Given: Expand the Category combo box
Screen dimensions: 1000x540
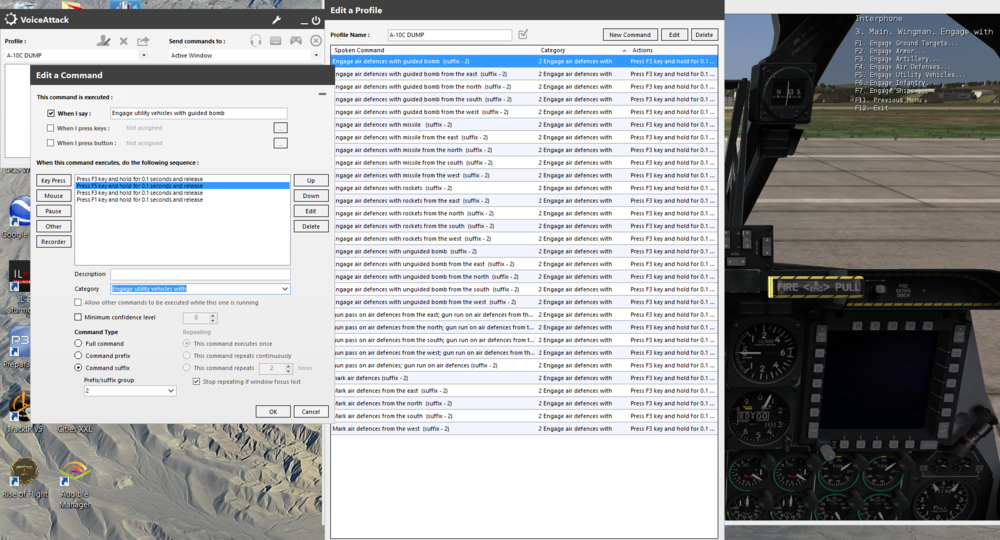Looking at the screenshot, I should pos(285,289).
